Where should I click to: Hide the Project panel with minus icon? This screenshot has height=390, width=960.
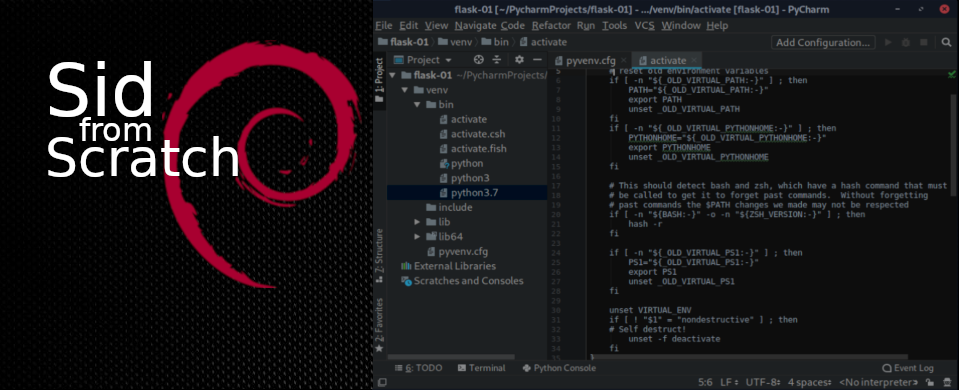tap(537, 60)
